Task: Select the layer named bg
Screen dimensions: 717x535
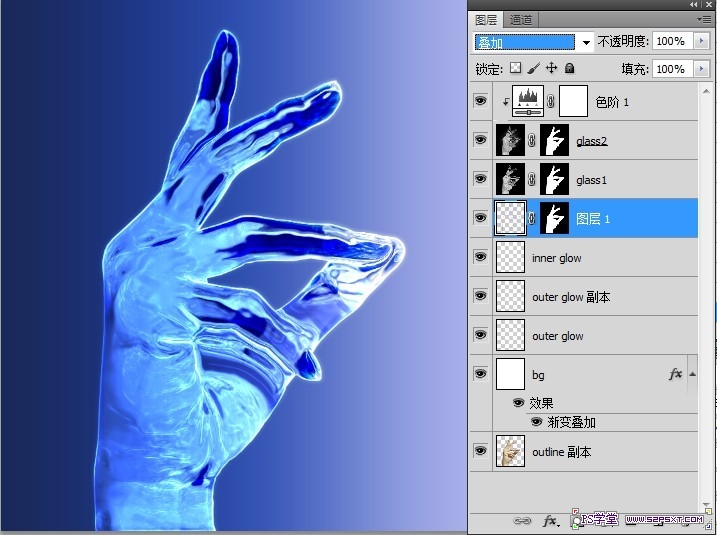Action: click(538, 375)
